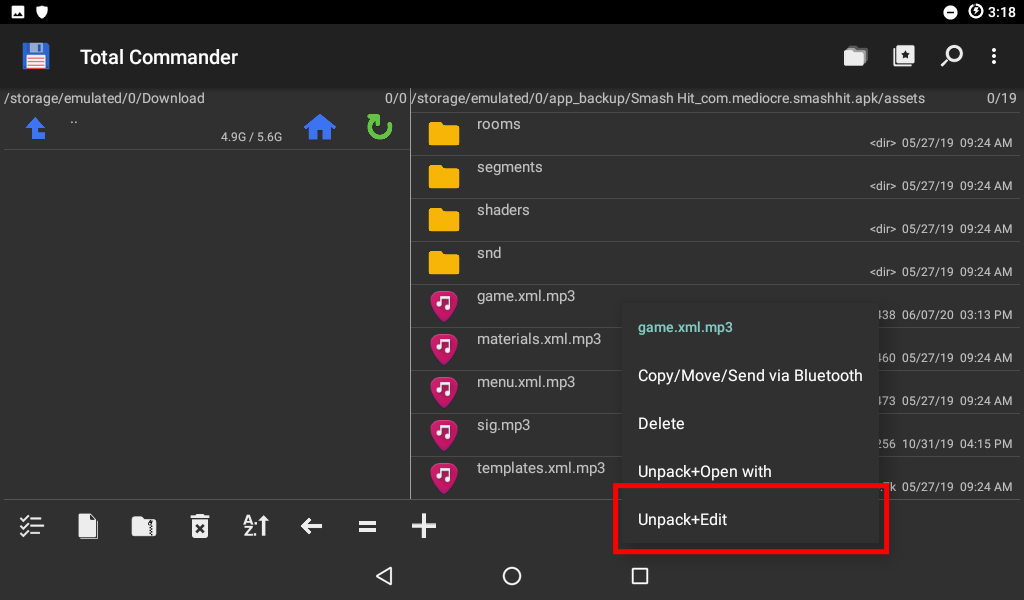
Task: Reload the left panel with green arrow
Action: 379,127
